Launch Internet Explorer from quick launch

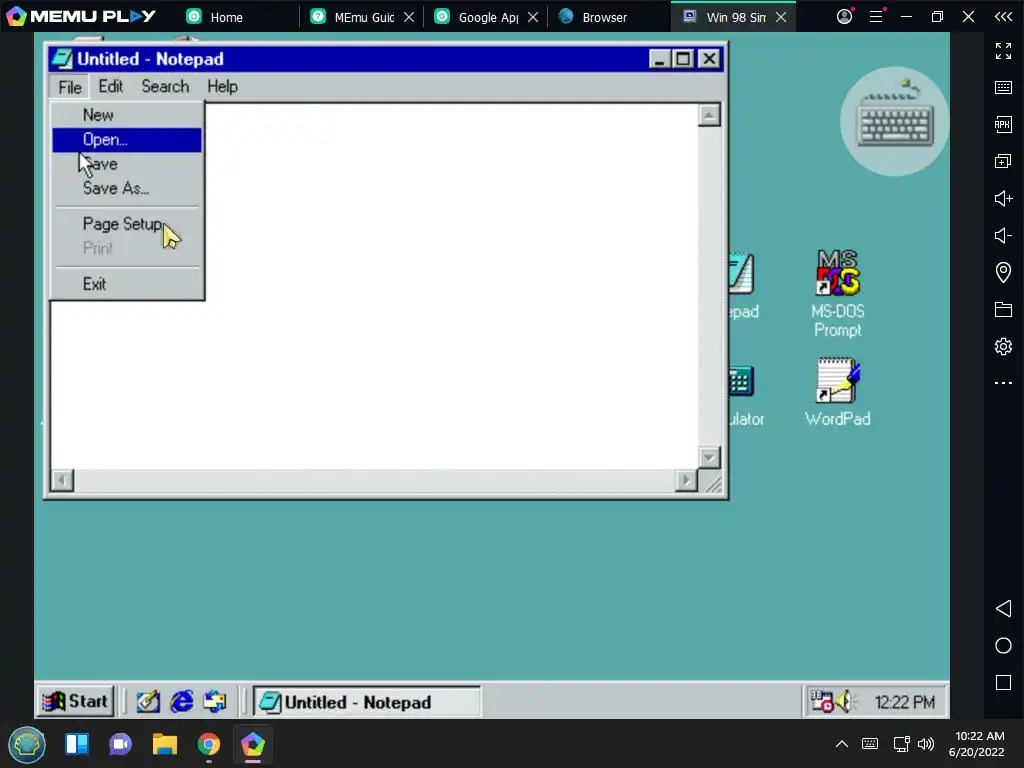pyautogui.click(x=182, y=702)
